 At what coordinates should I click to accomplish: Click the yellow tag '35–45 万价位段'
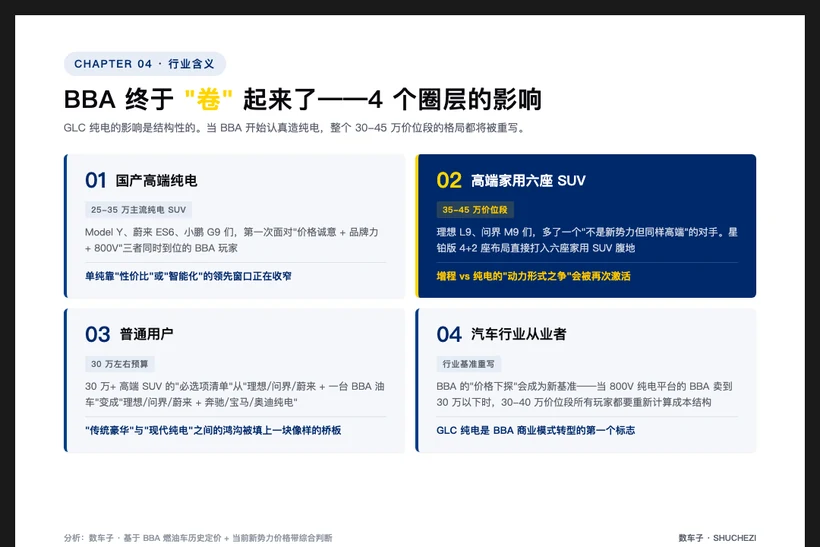click(475, 210)
